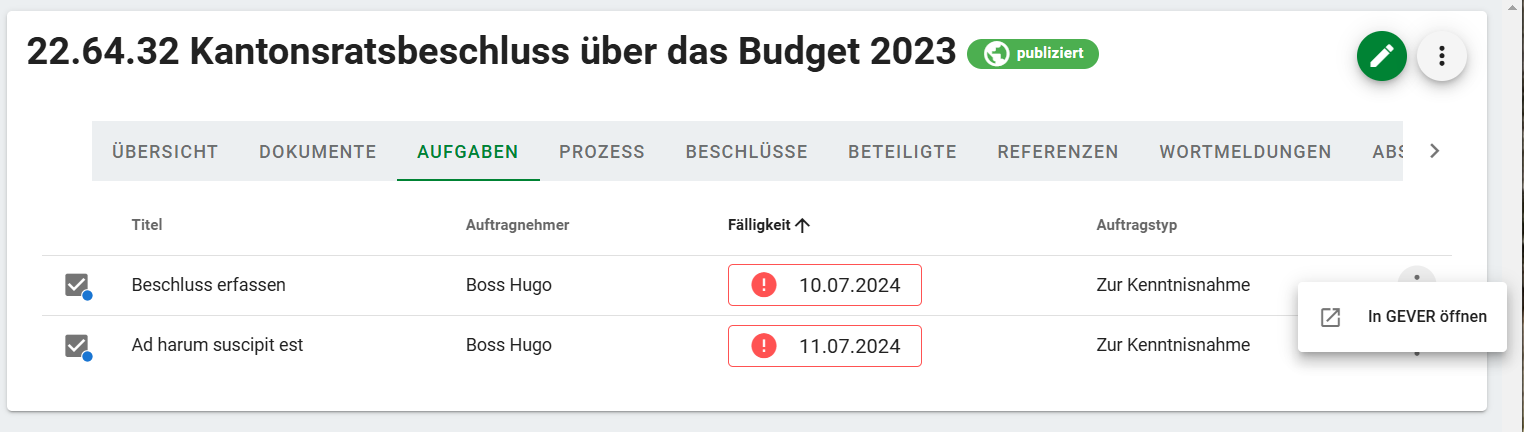Open the 'Beschluss erfassen' task title
The height and width of the screenshot is (432, 1524).
click(x=208, y=285)
